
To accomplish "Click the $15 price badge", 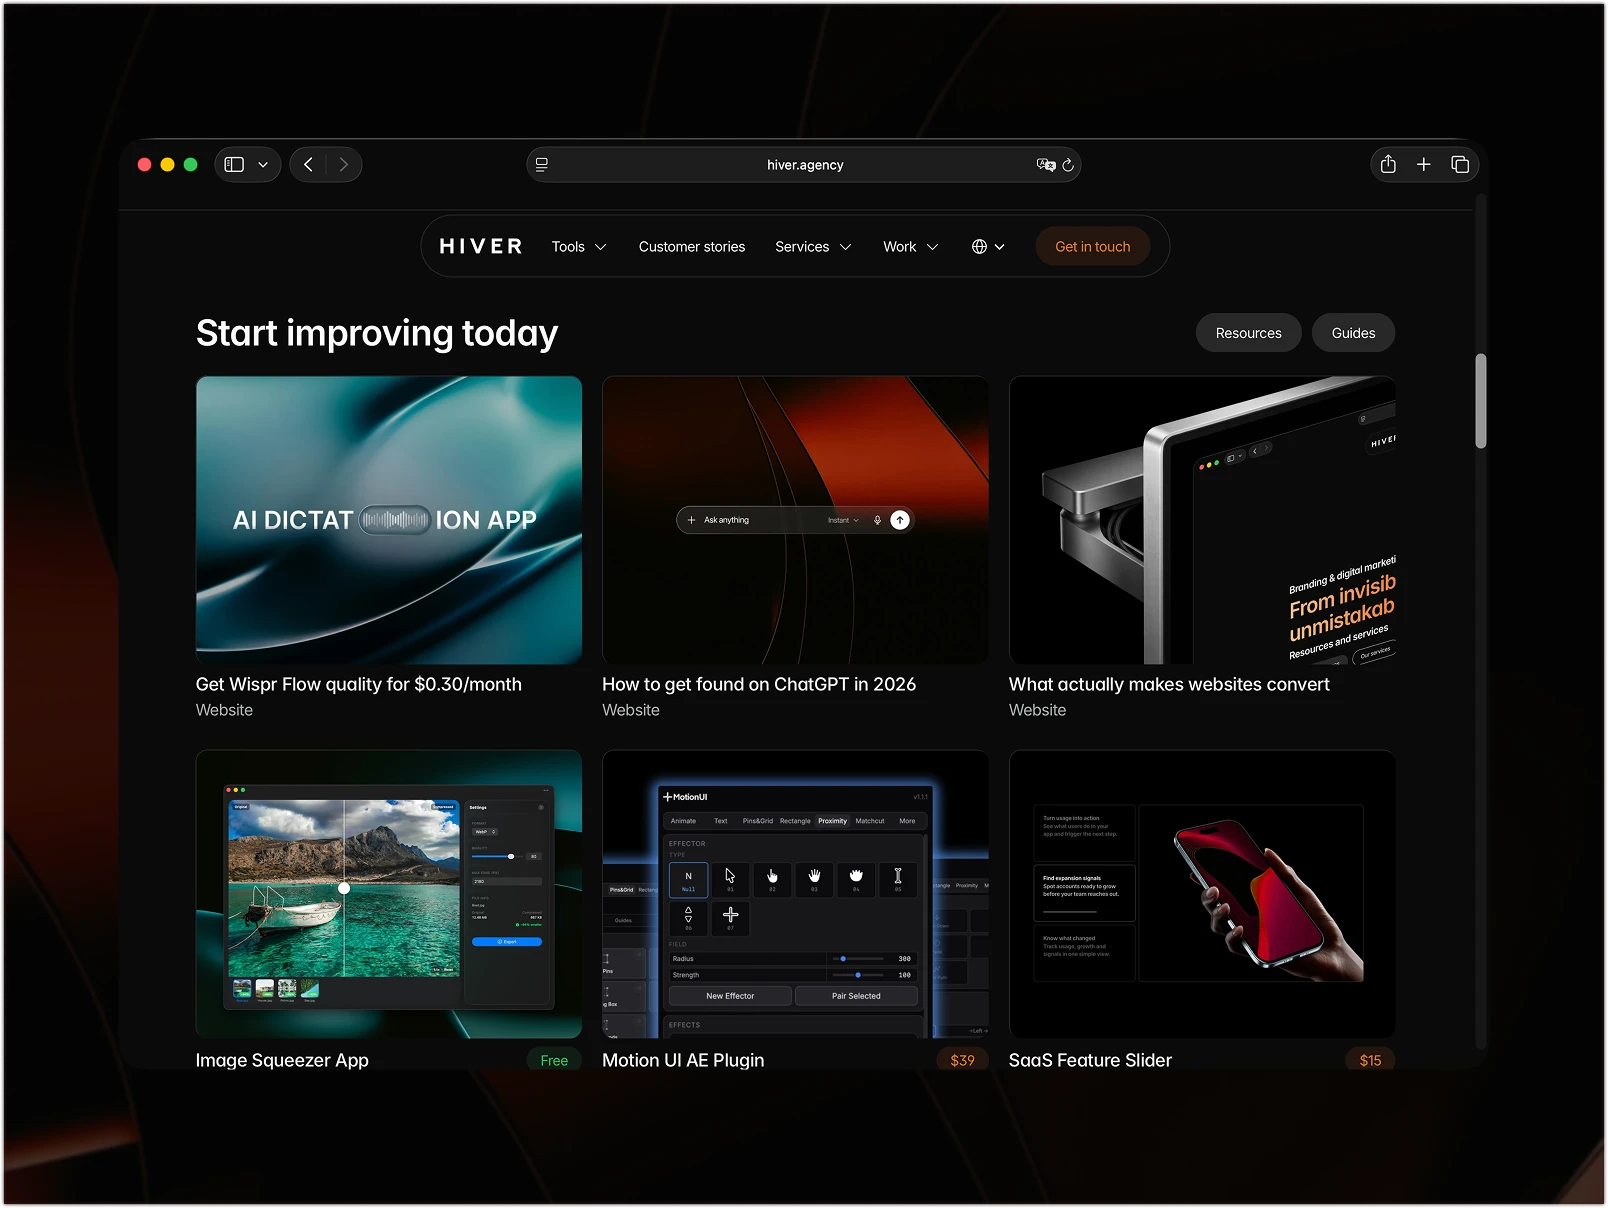I will (x=1370, y=1060).
